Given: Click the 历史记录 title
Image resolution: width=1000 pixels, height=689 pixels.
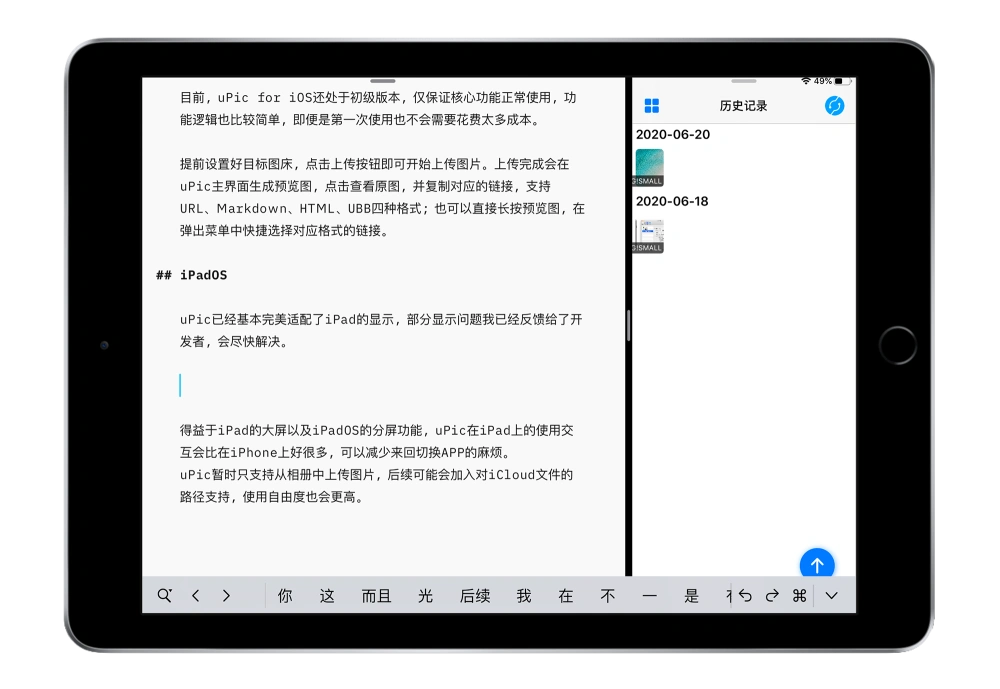Looking at the screenshot, I should point(744,106).
